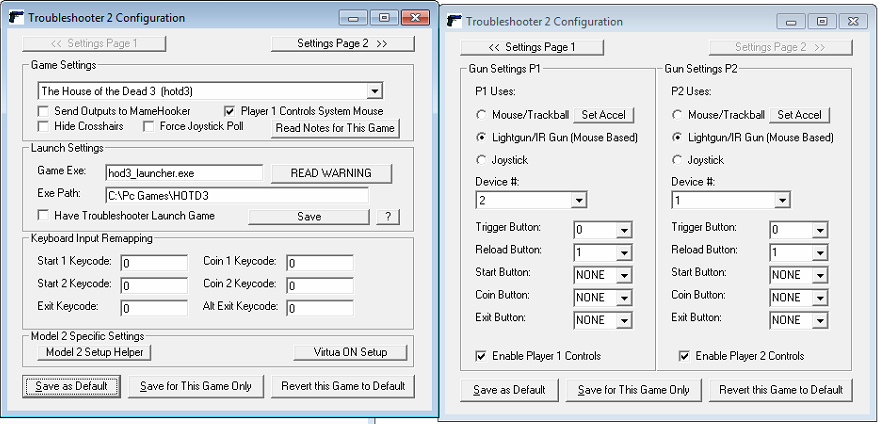
Task: Go back to Settings Page 1 in right window
Action: pyautogui.click(x=531, y=47)
